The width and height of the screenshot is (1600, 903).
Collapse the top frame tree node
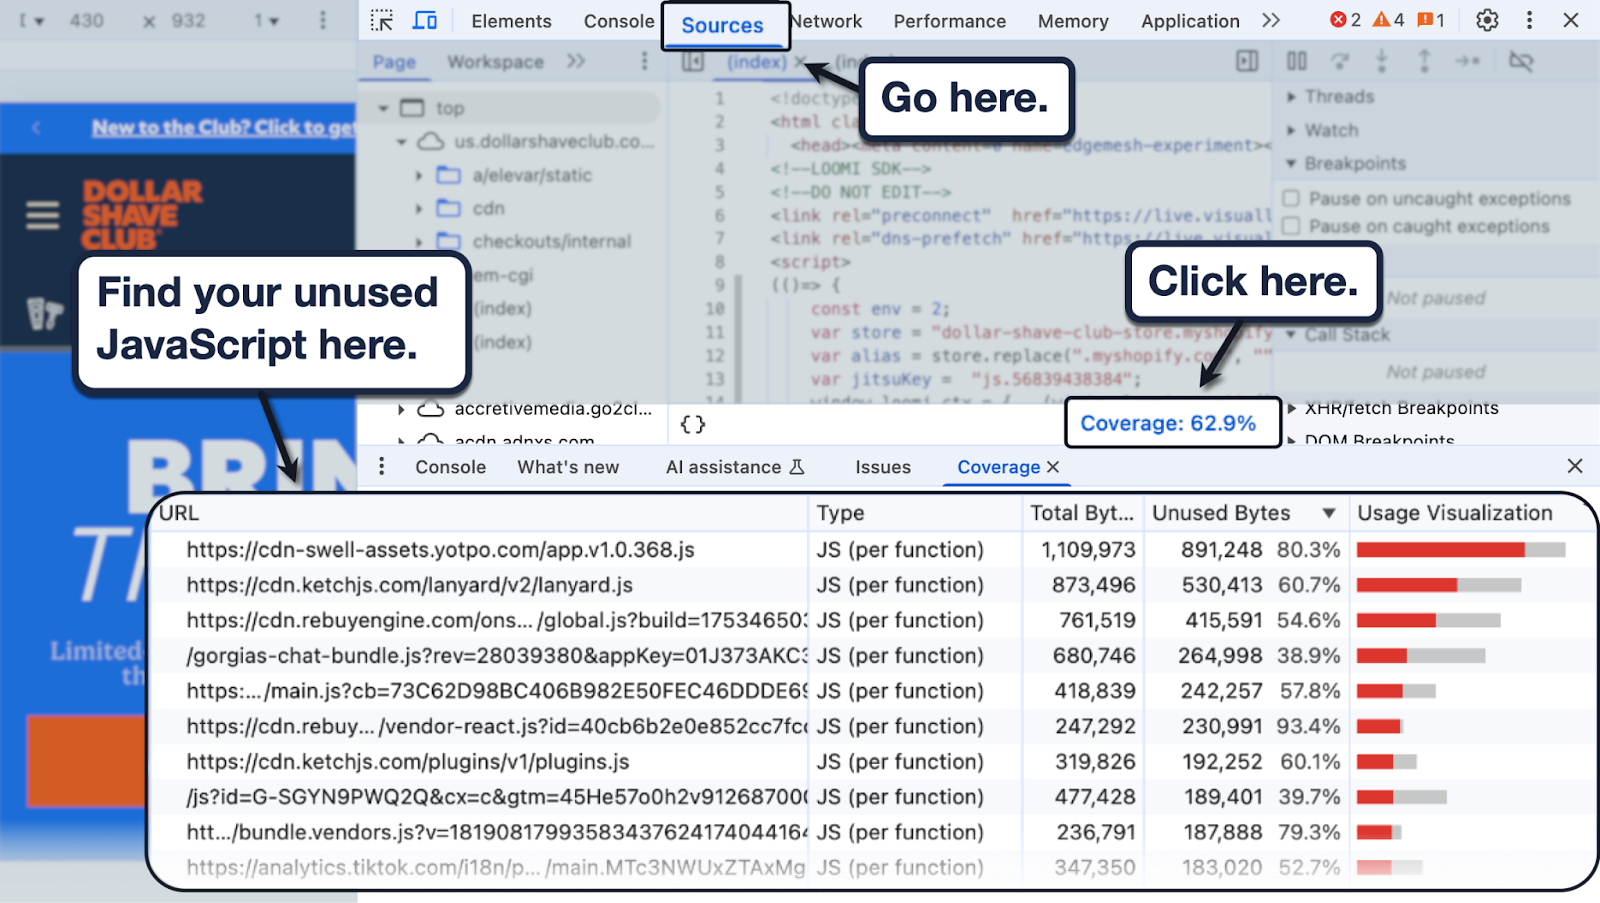point(383,108)
